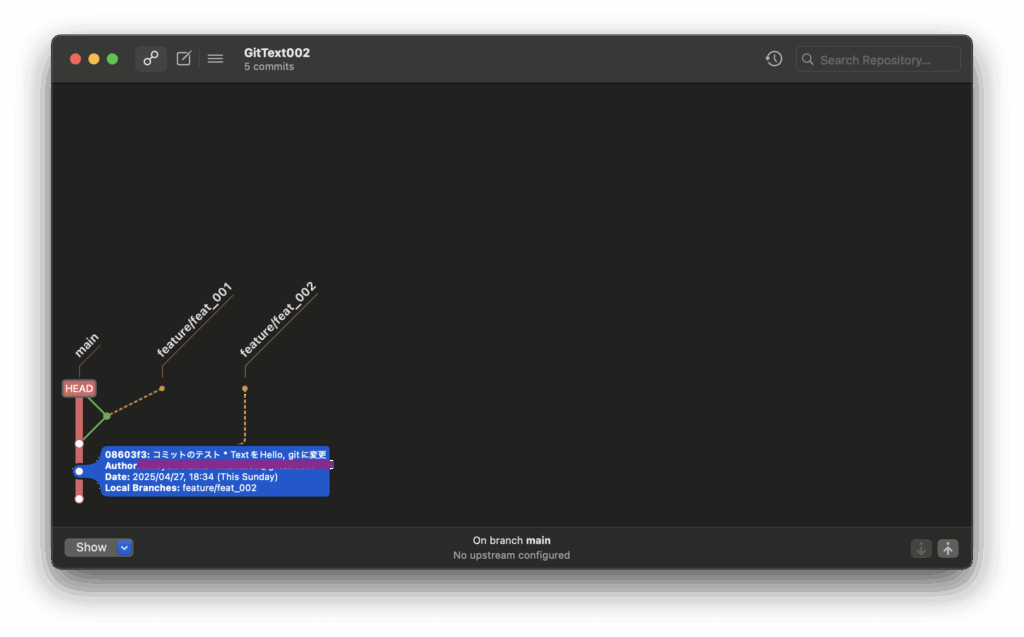Click the search magnifier icon
Viewport: 1024px width, 637px height.
pos(808,59)
